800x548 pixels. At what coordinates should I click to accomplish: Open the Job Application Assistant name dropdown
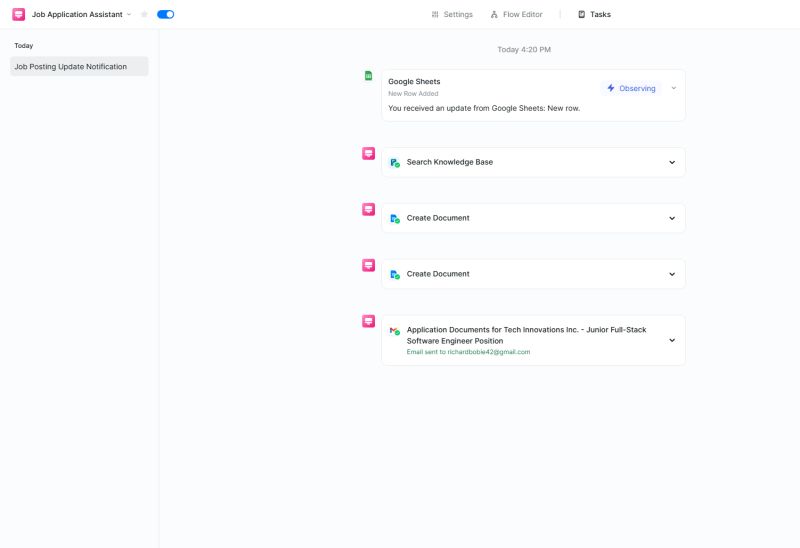tap(129, 14)
